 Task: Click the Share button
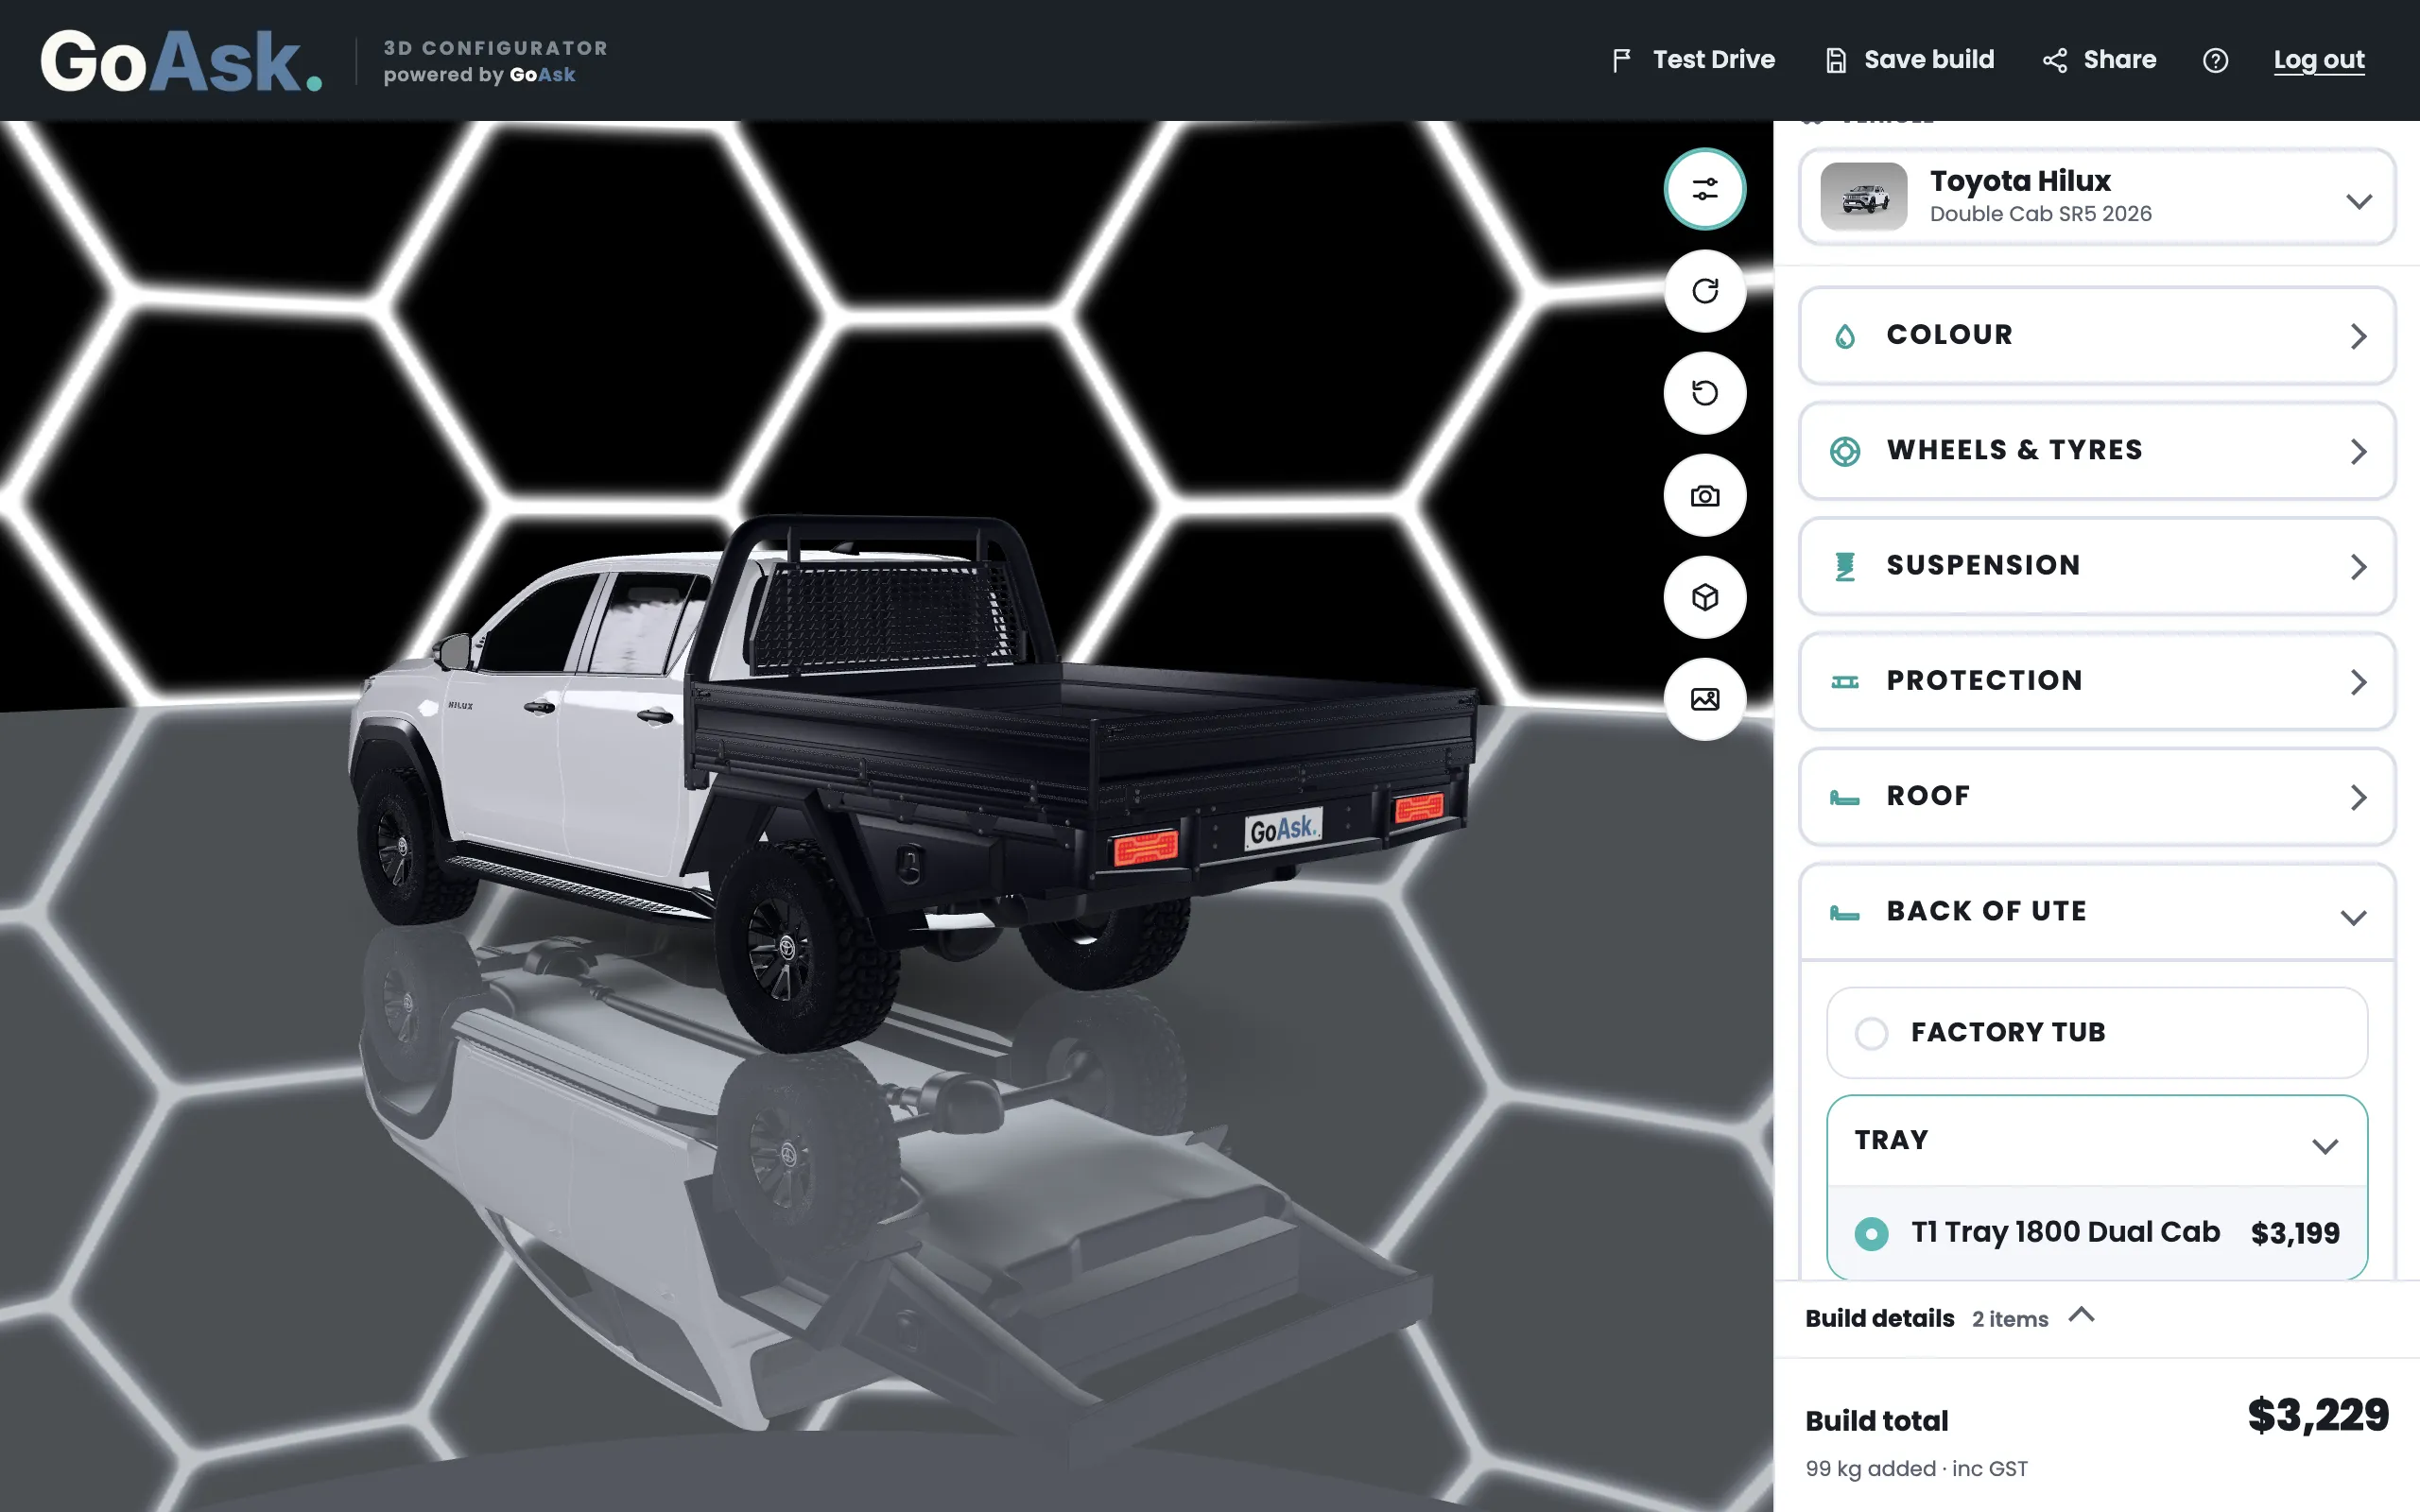click(x=2099, y=60)
